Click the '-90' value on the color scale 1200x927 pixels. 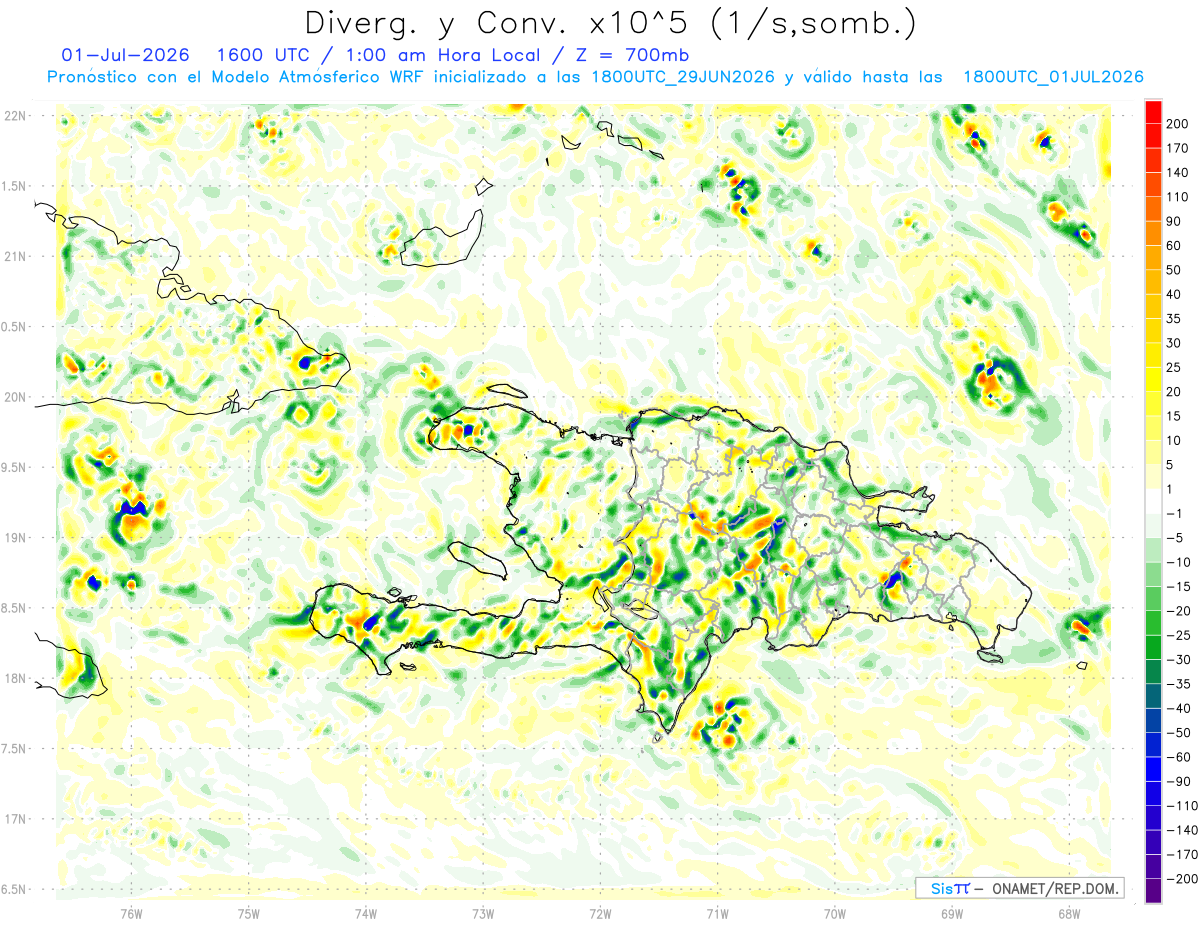click(1178, 781)
